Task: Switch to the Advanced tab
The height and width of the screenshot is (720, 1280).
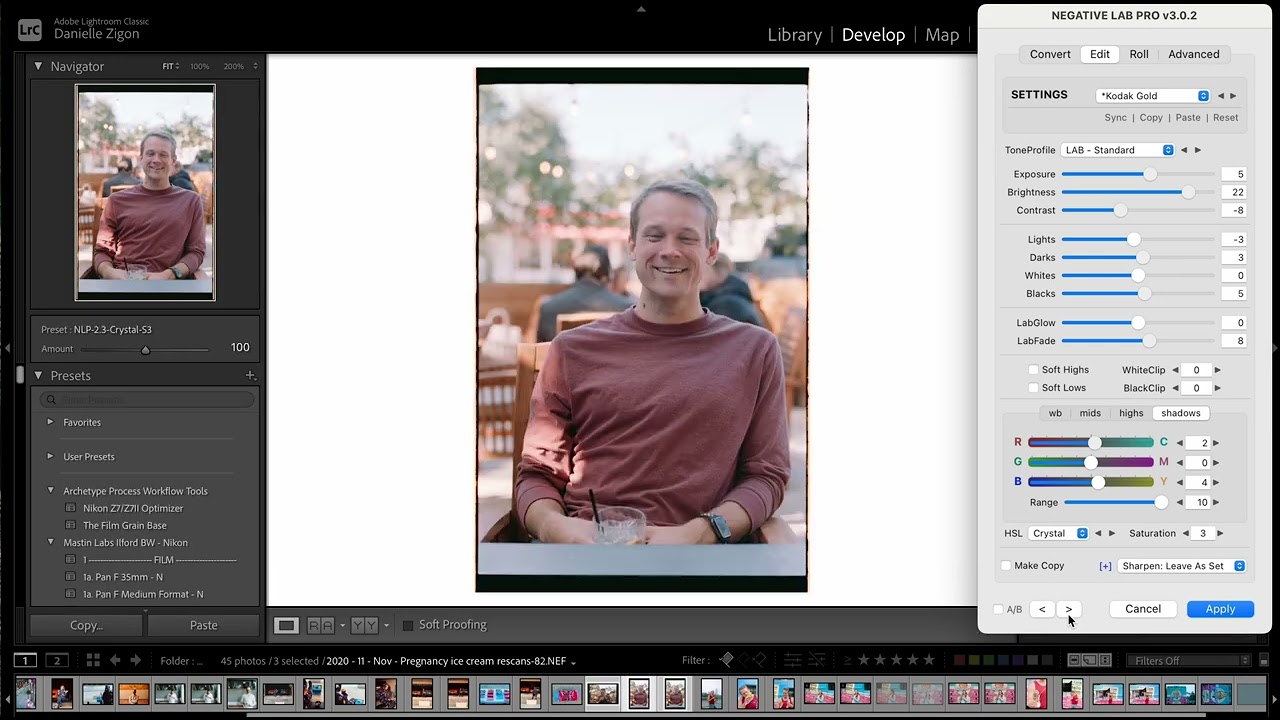Action: pyautogui.click(x=1194, y=54)
